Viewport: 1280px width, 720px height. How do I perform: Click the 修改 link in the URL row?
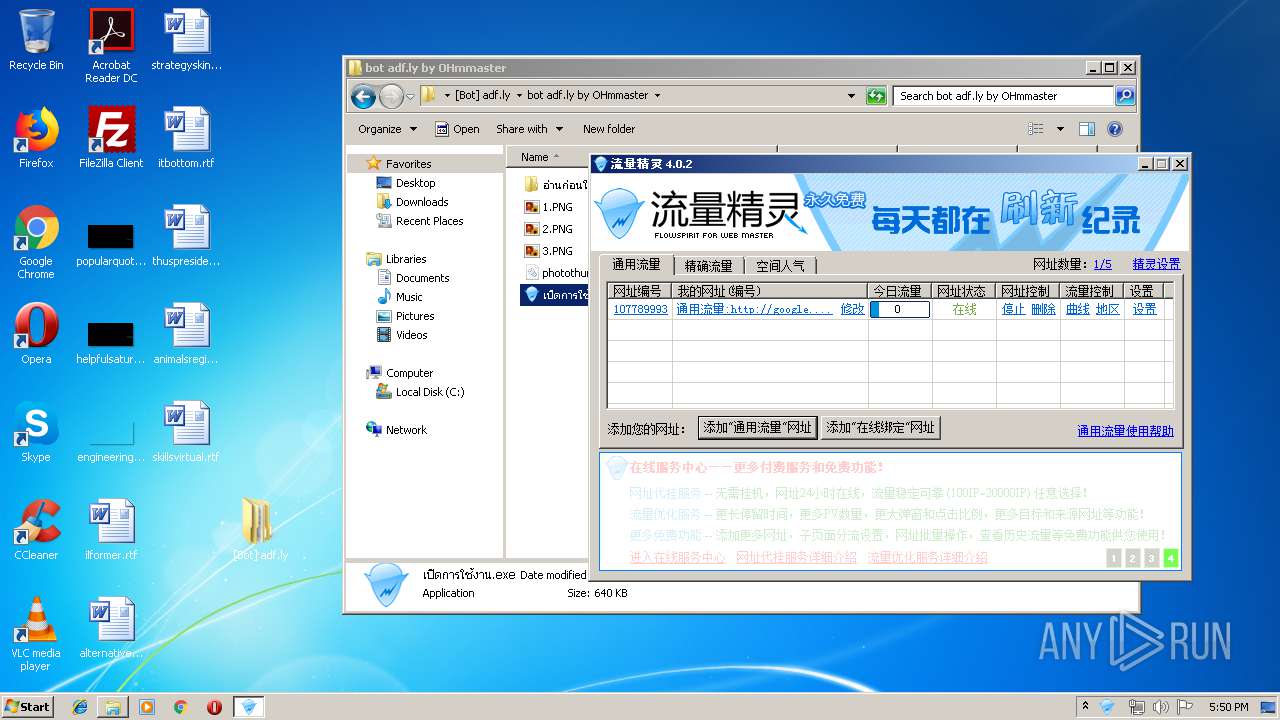click(852, 309)
